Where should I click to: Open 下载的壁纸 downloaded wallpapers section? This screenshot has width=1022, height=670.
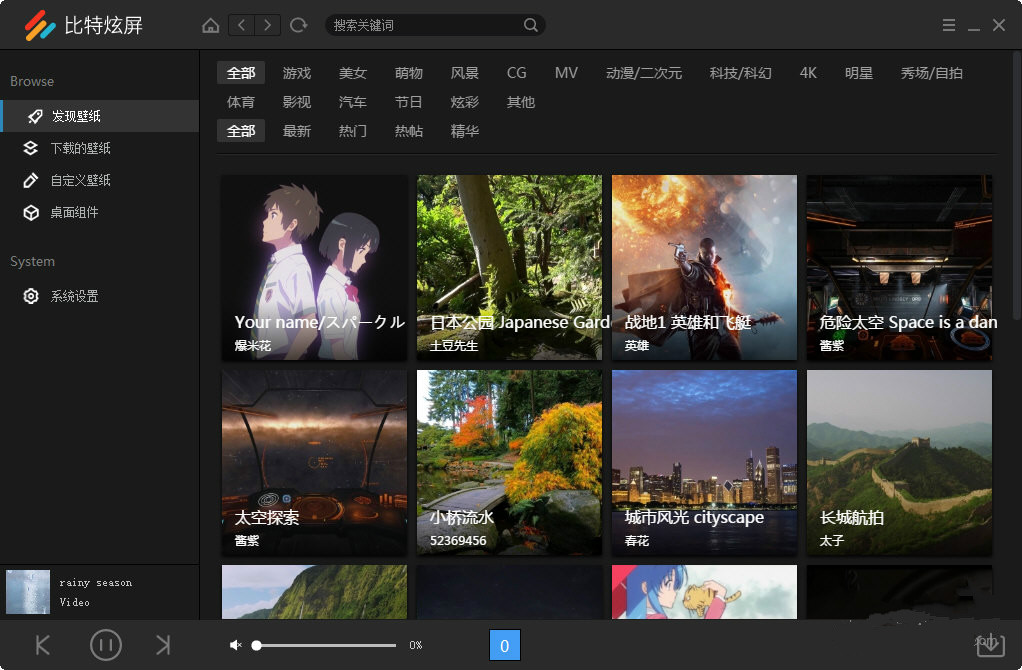pyautogui.click(x=31, y=148)
